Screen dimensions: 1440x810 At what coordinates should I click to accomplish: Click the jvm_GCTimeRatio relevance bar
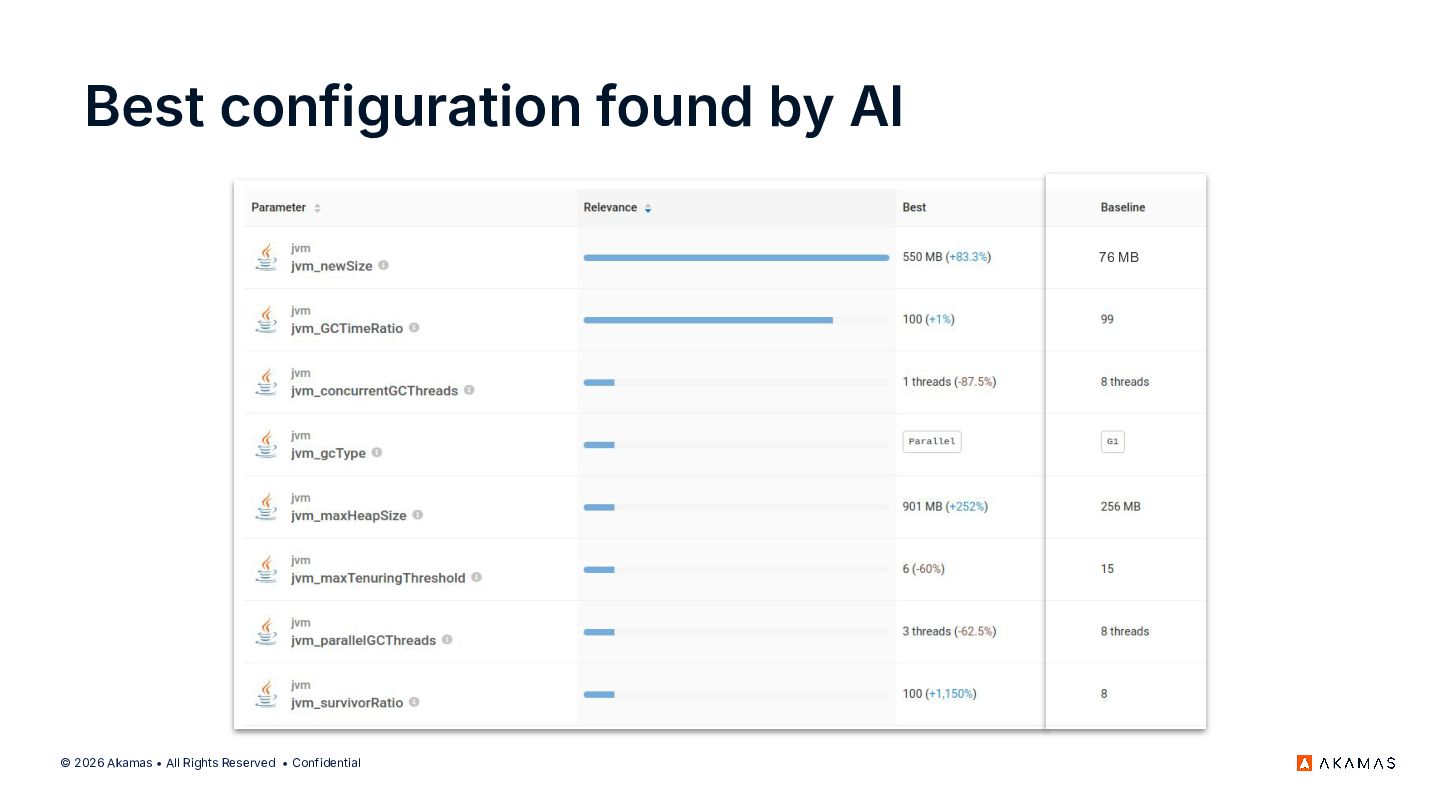click(708, 320)
